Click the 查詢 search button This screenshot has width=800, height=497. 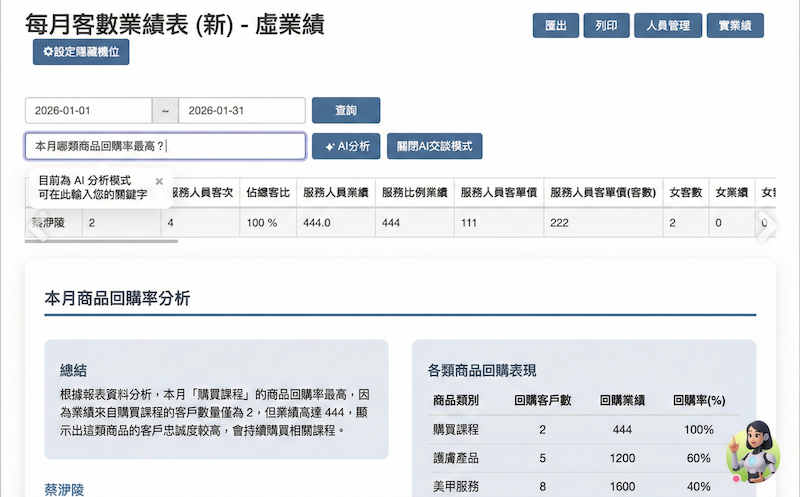click(346, 110)
